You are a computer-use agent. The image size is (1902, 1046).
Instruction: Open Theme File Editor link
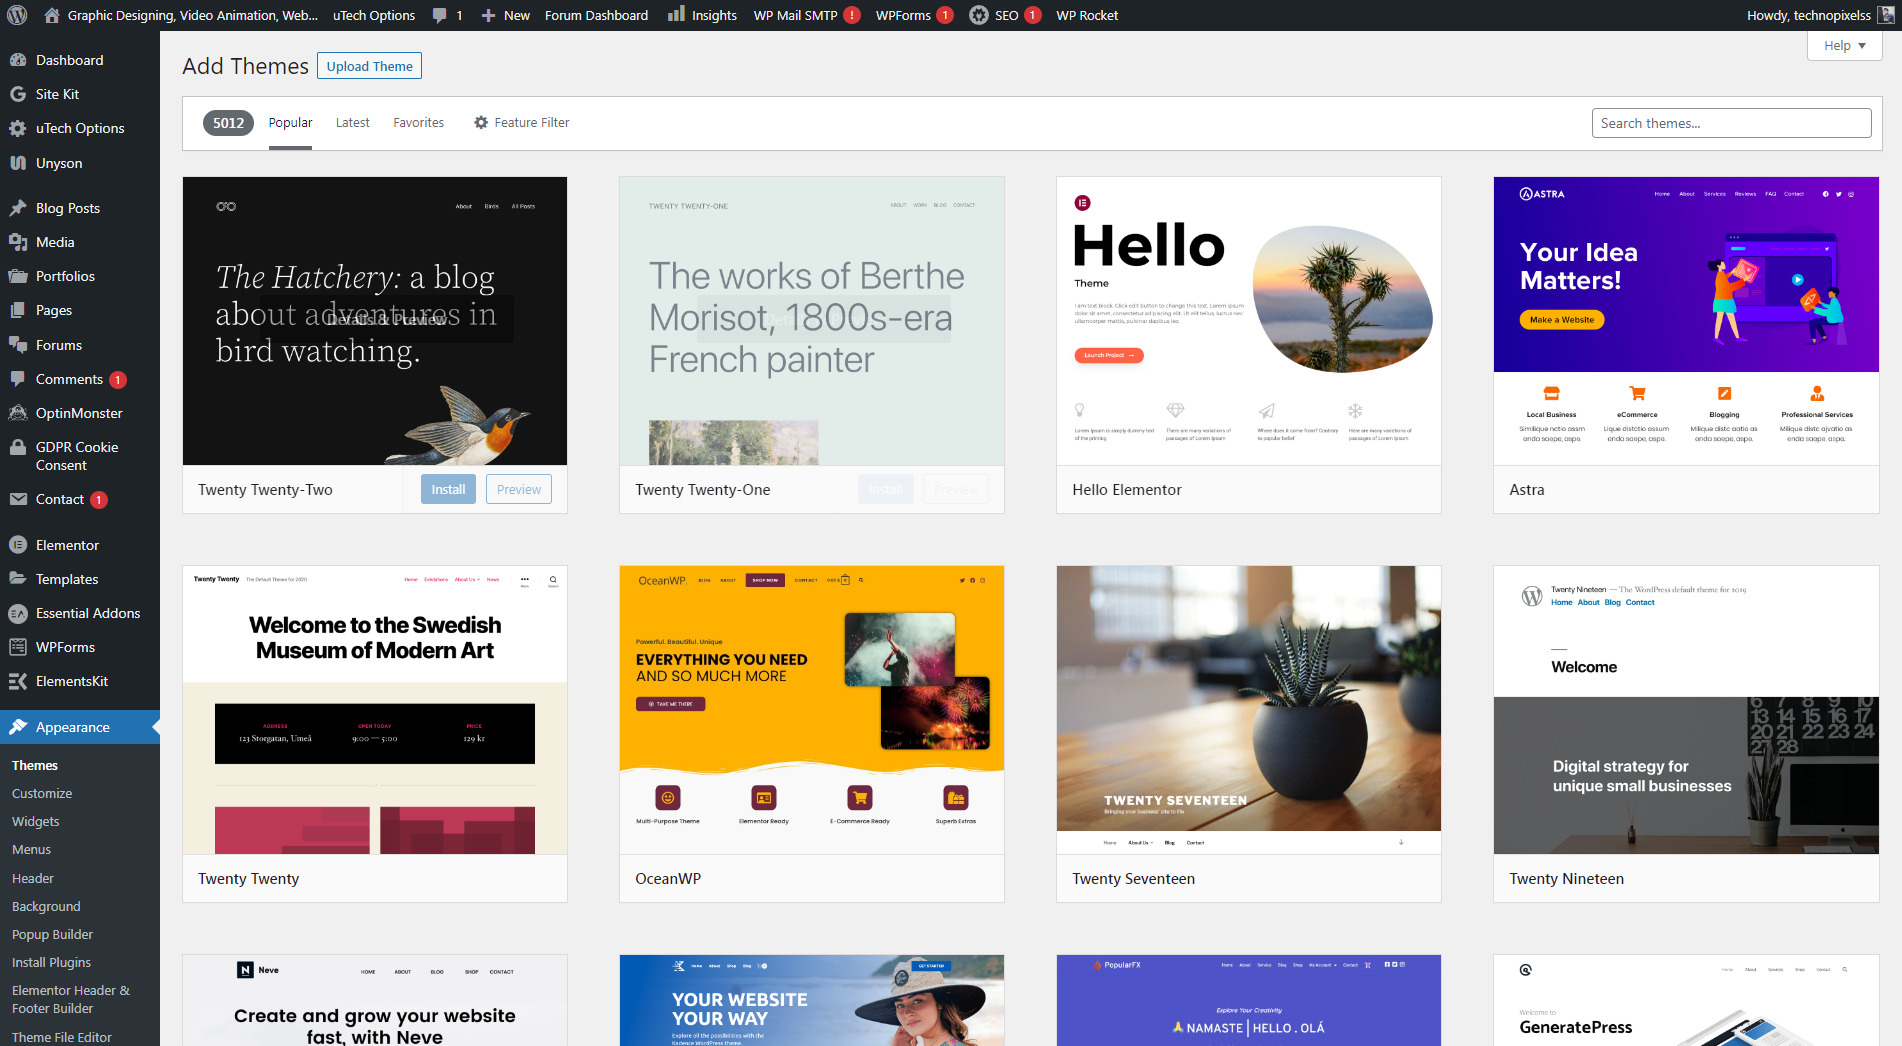point(62,1037)
